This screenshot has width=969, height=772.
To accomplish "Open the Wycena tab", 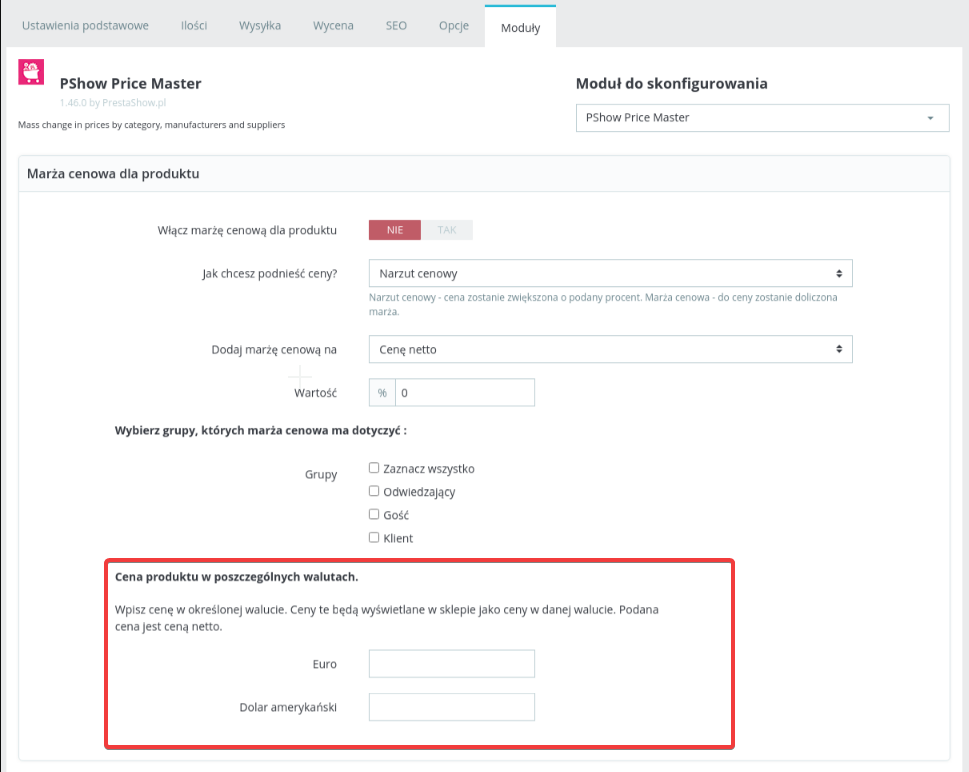I will tap(333, 26).
